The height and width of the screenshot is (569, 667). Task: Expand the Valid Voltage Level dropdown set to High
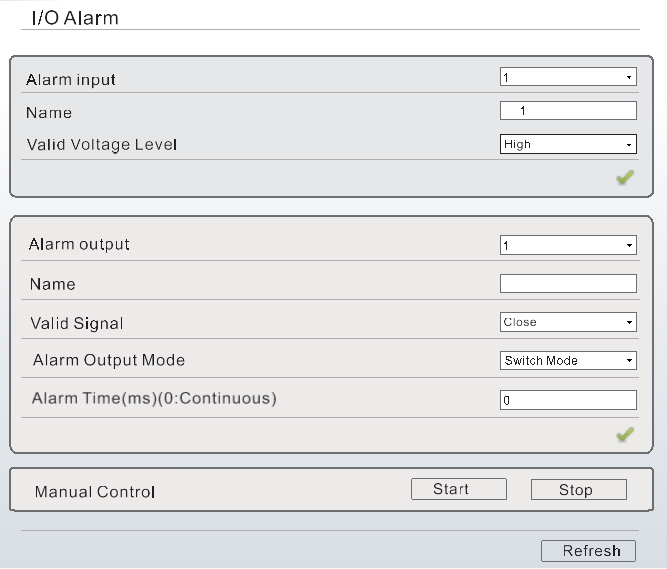(568, 144)
